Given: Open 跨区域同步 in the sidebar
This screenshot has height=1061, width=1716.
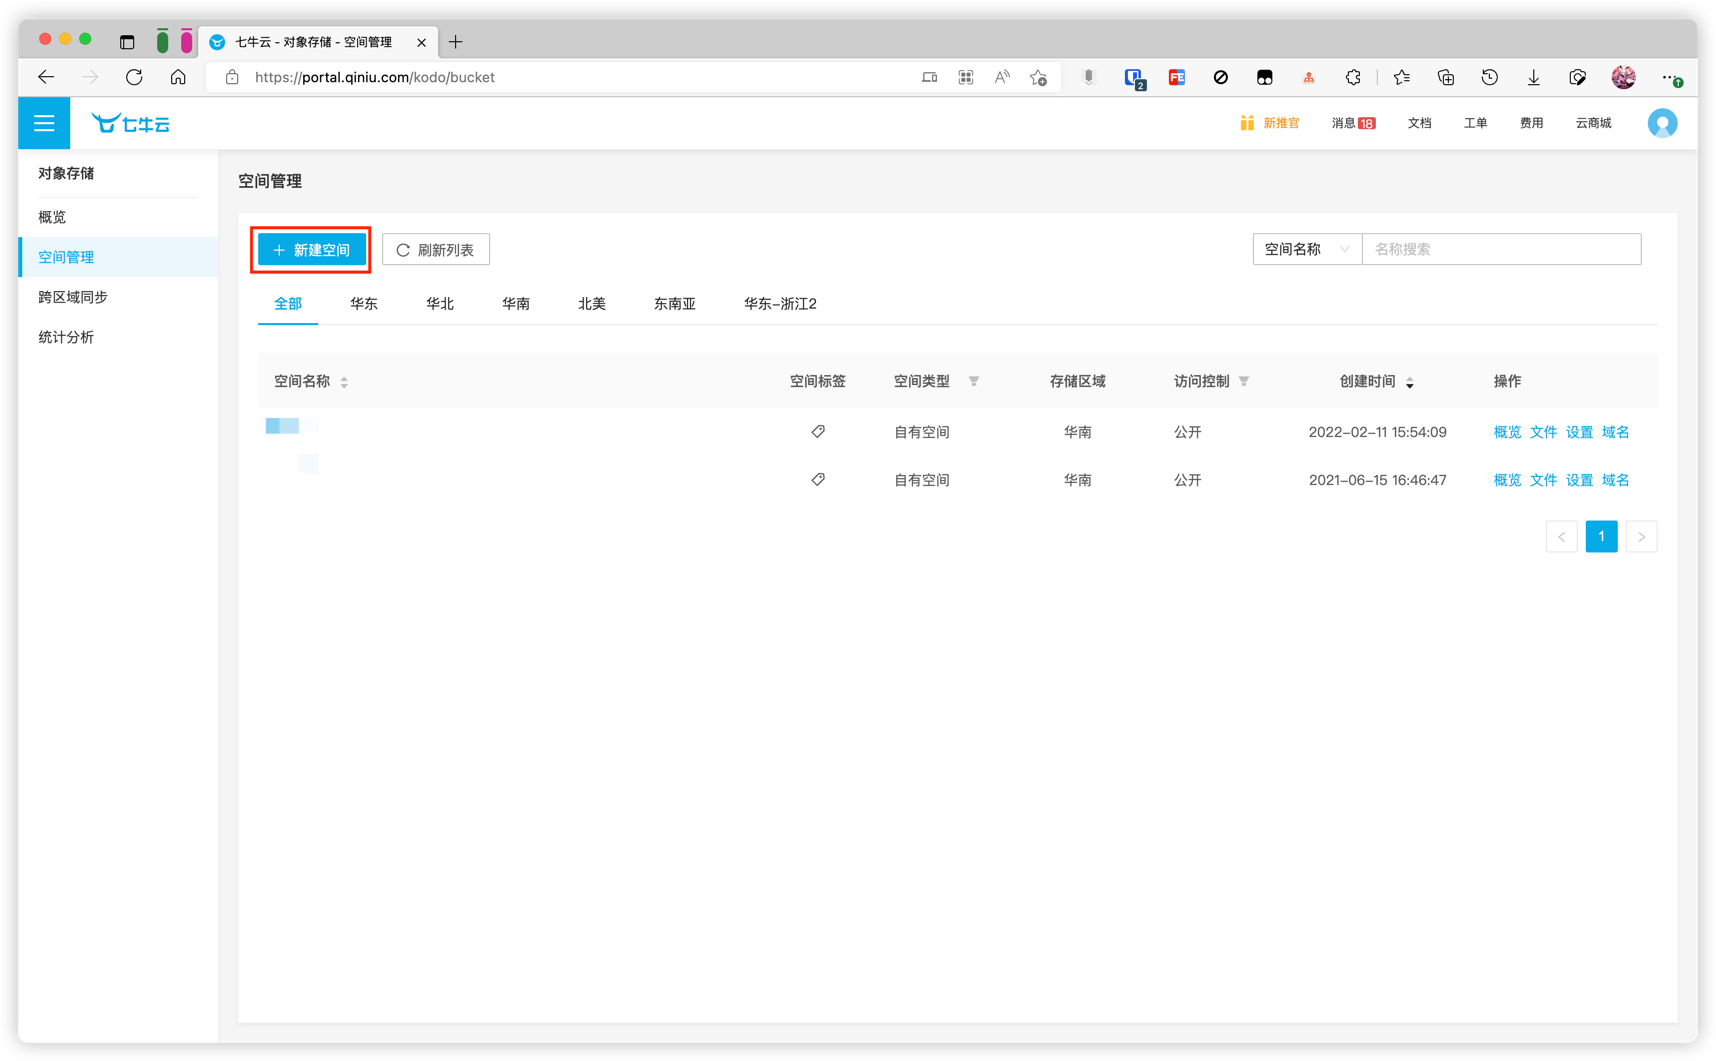Looking at the screenshot, I should point(73,297).
